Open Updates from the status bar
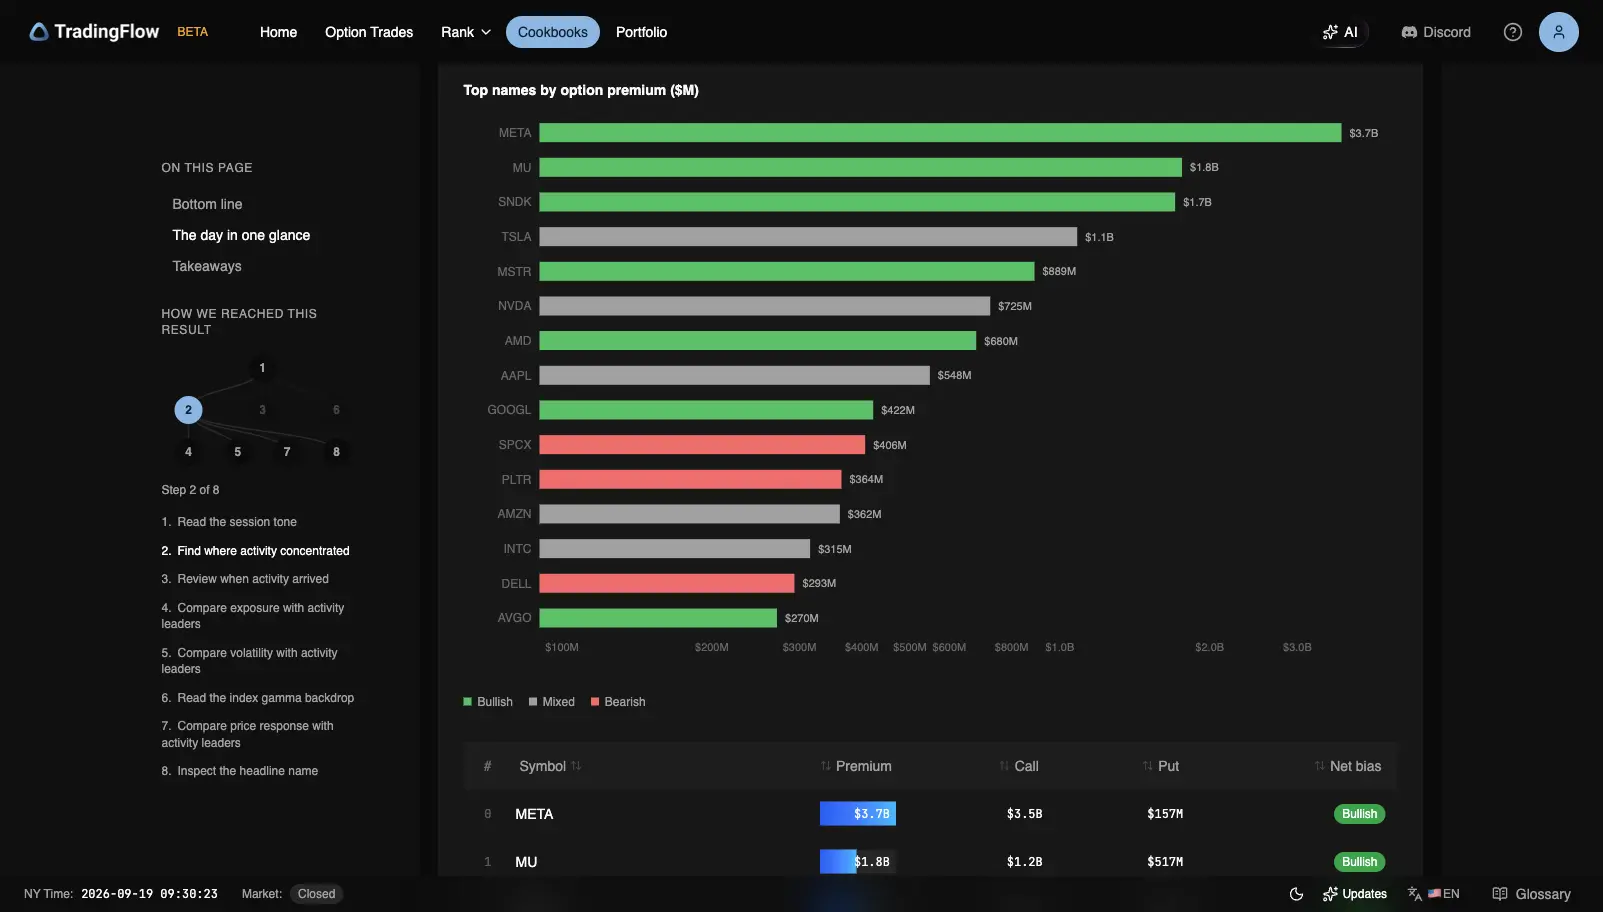This screenshot has height=912, width=1603. (1355, 894)
